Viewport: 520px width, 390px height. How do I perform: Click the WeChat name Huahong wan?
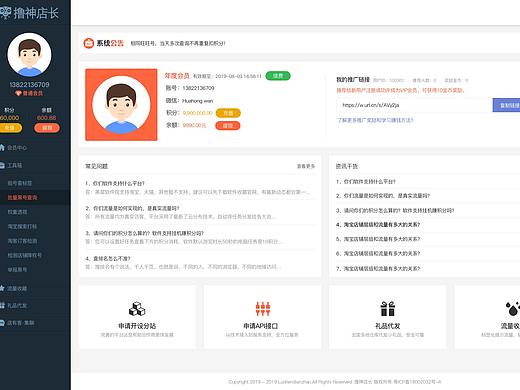click(197, 101)
